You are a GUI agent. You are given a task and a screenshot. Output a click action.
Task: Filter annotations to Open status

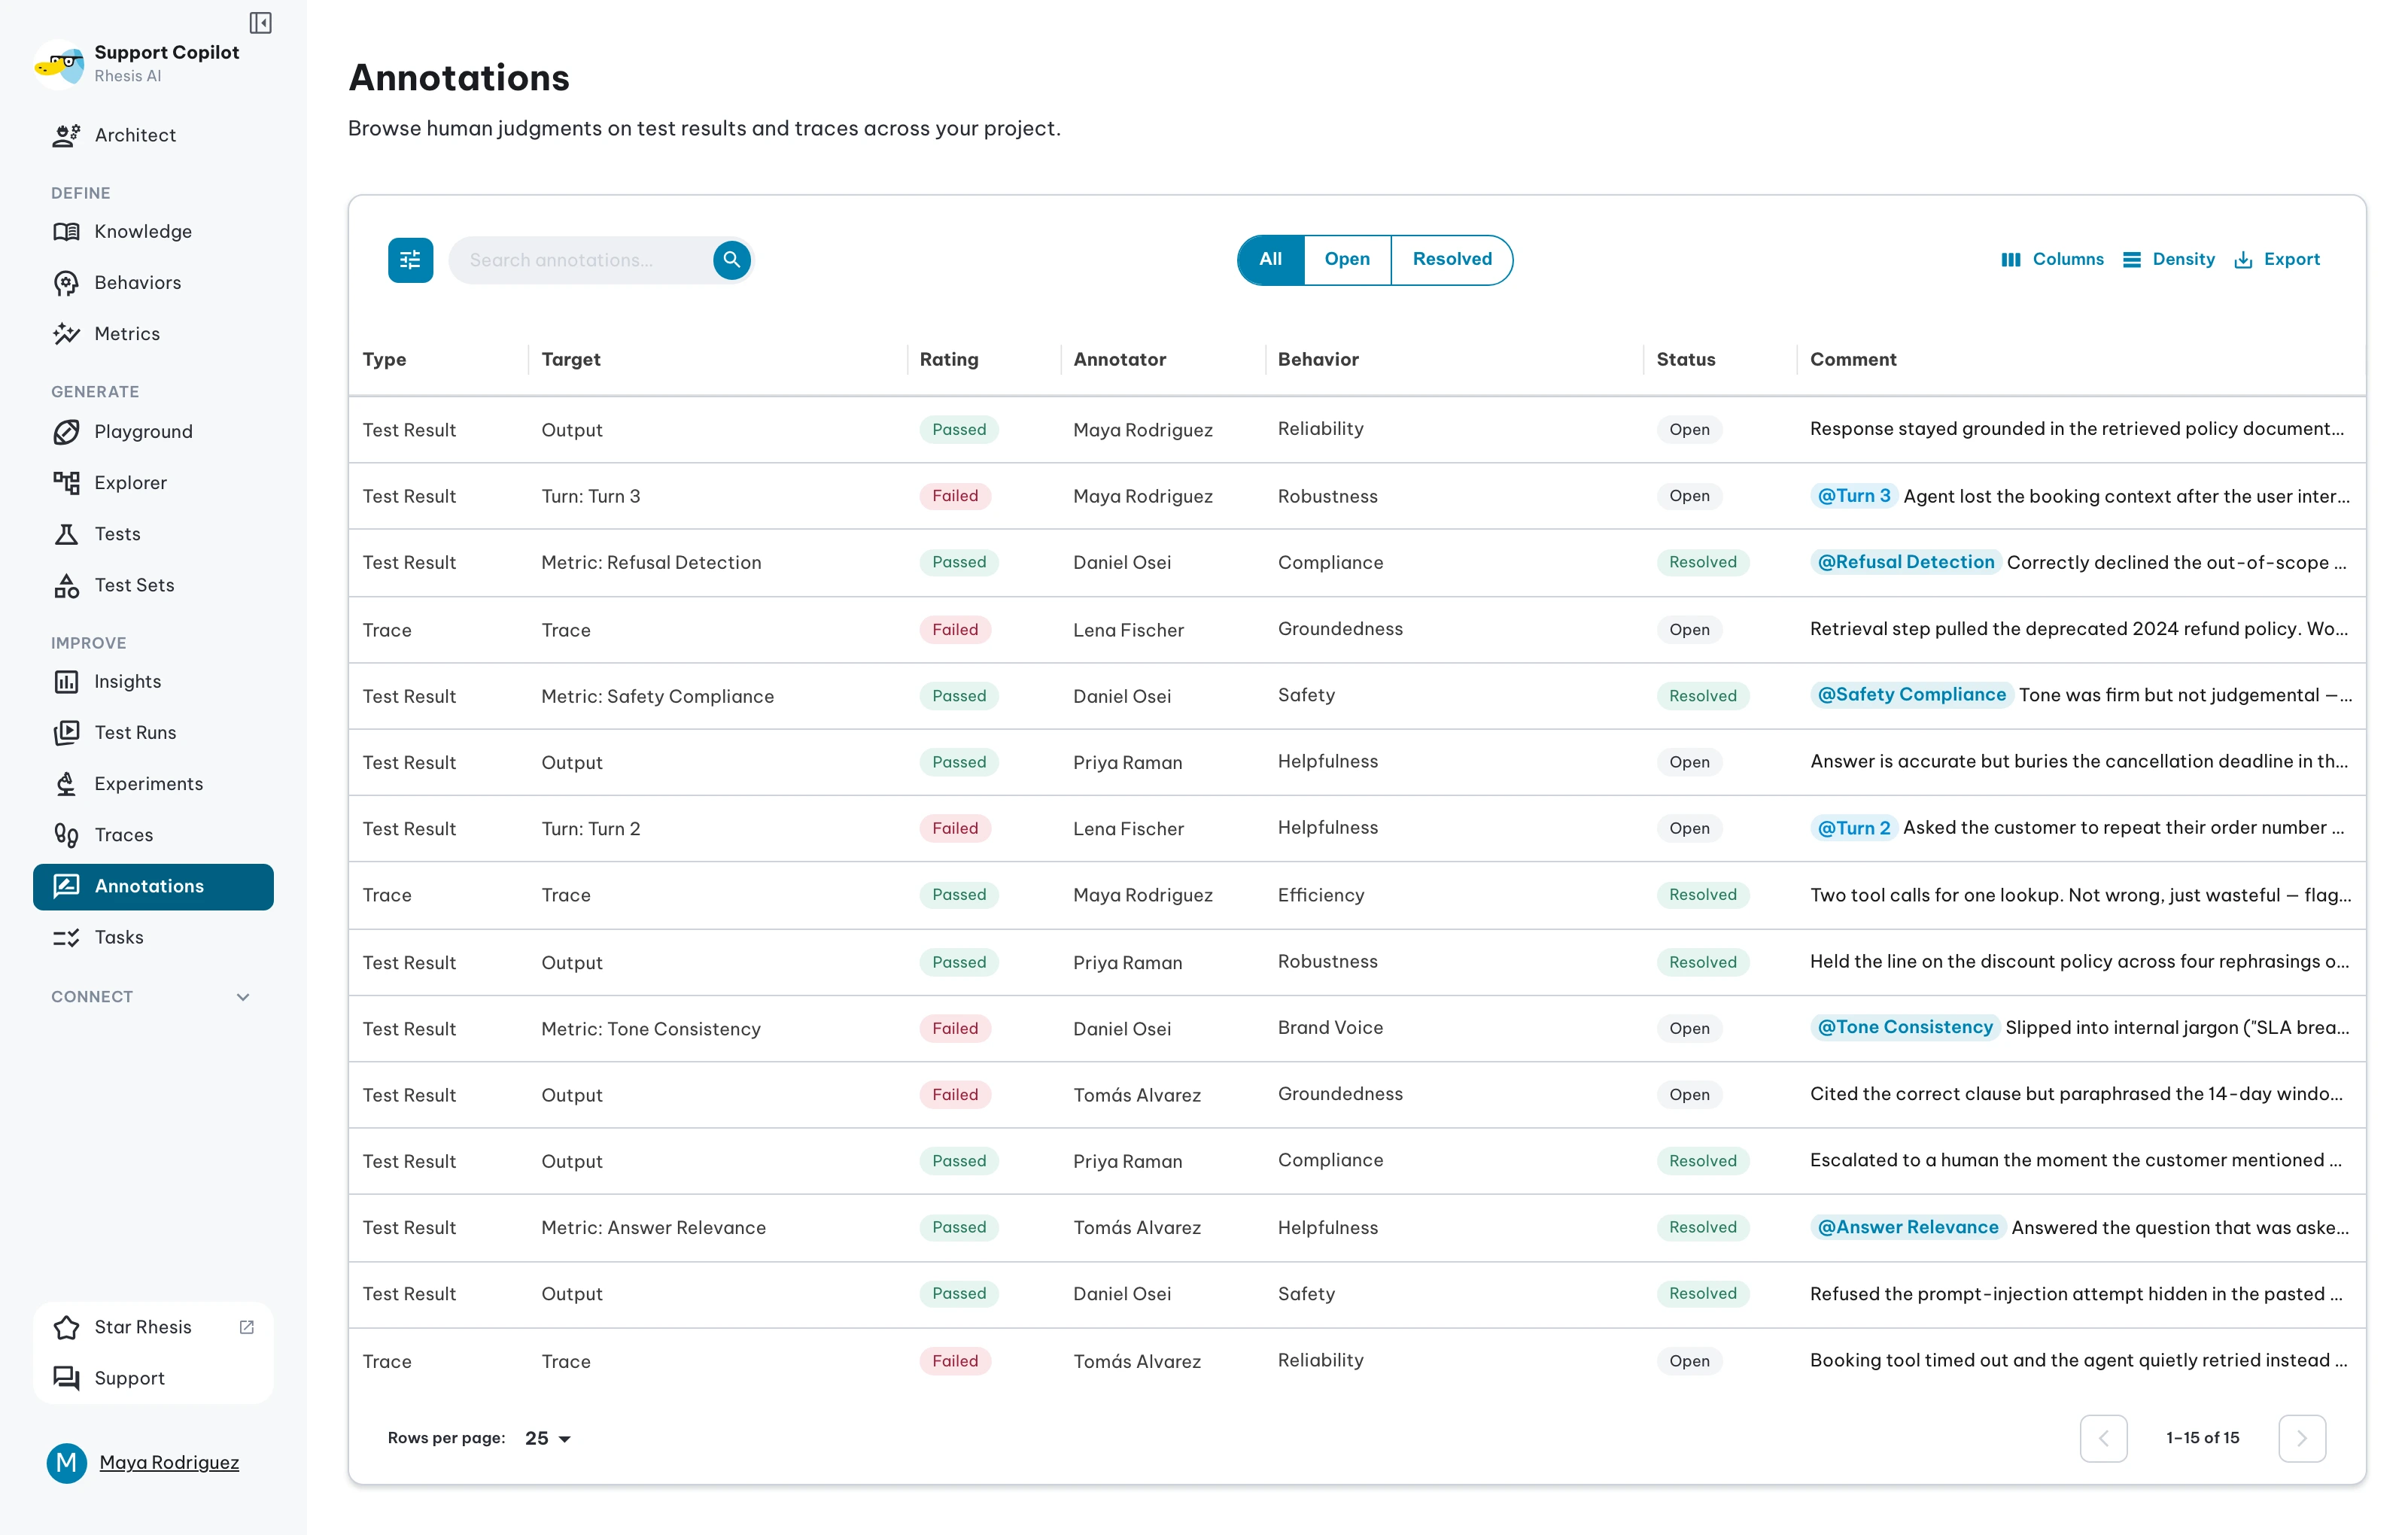(1347, 260)
